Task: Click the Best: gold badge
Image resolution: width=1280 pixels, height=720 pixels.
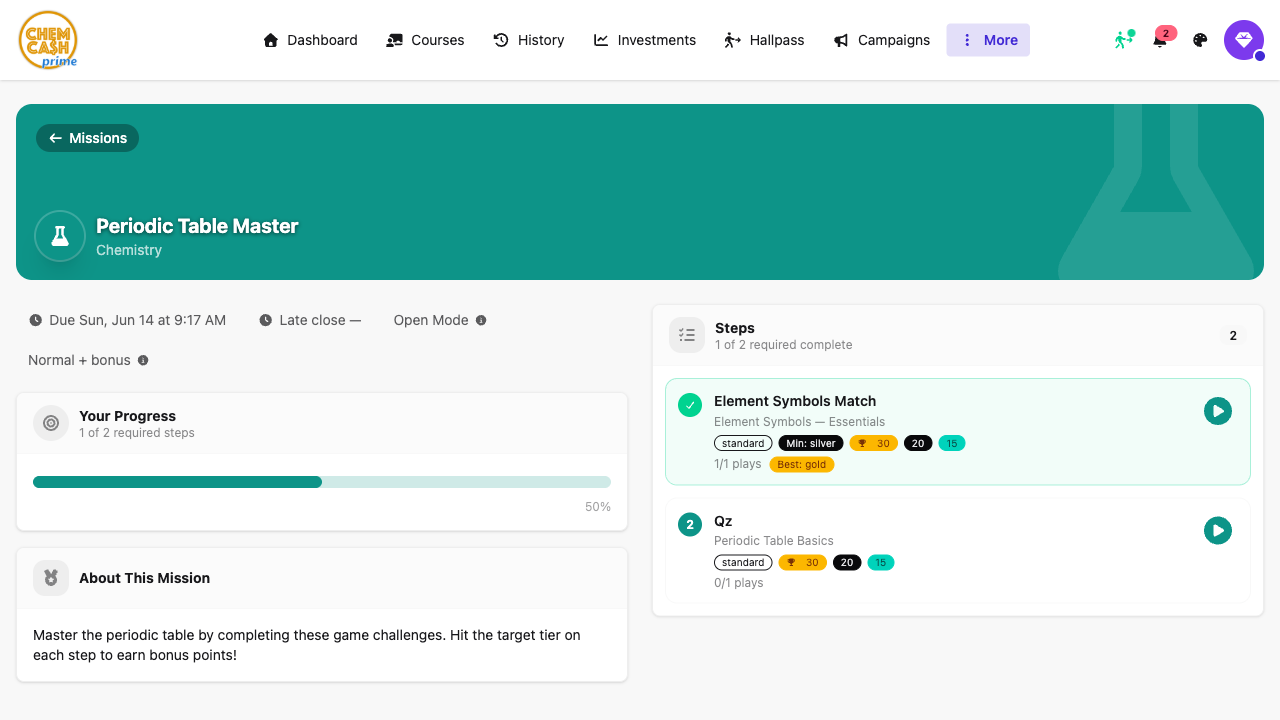Action: [802, 464]
